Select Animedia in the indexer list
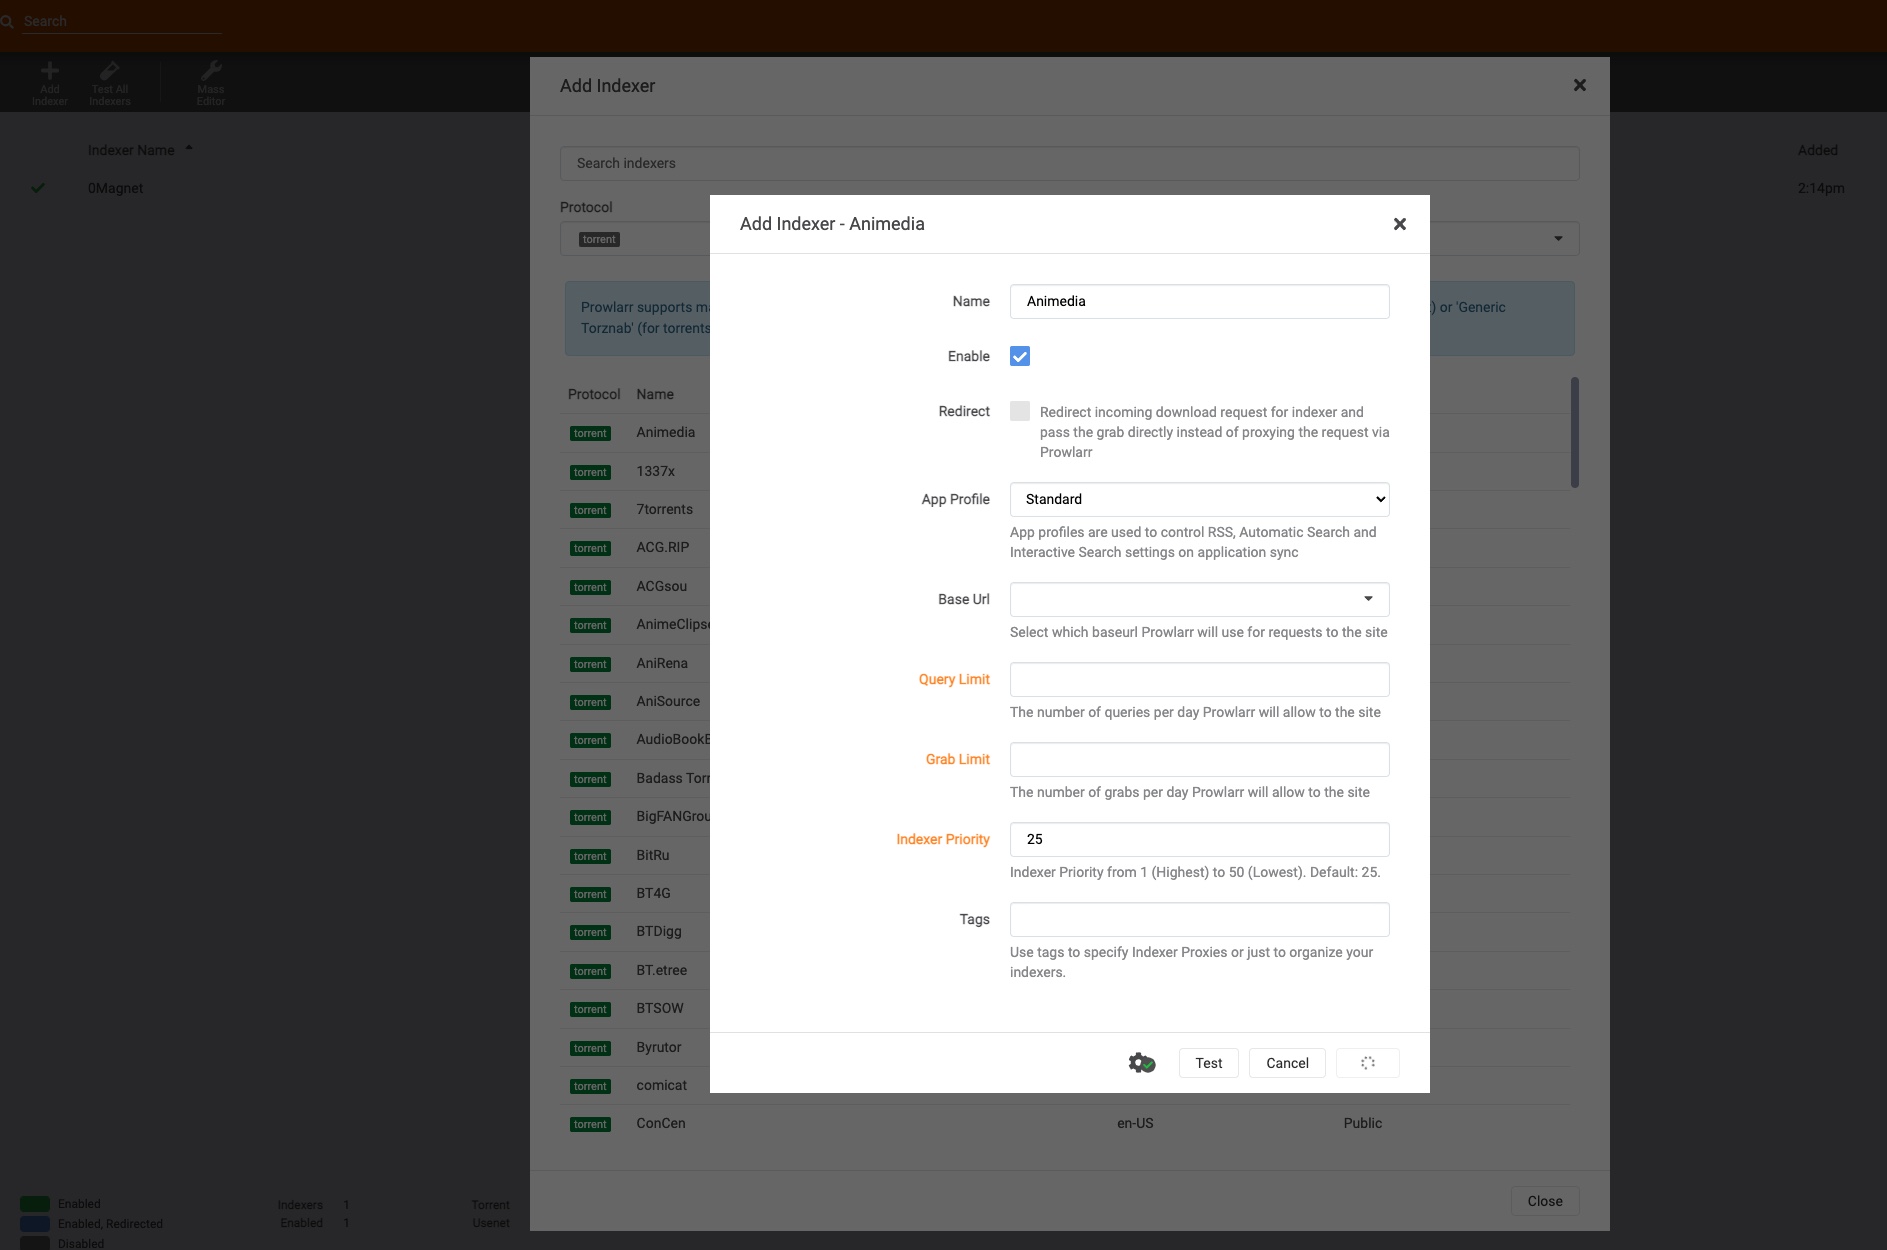This screenshot has width=1887, height=1250. (x=666, y=432)
